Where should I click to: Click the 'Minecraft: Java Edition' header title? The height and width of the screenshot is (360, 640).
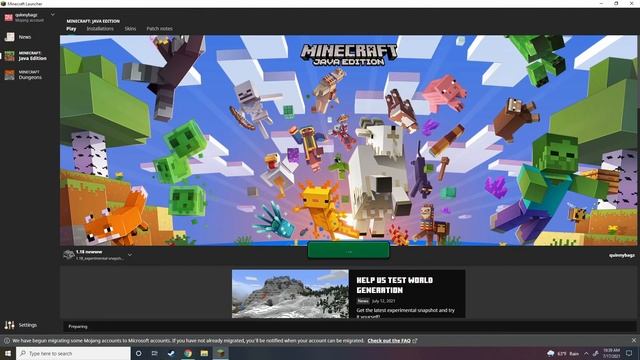(x=93, y=21)
